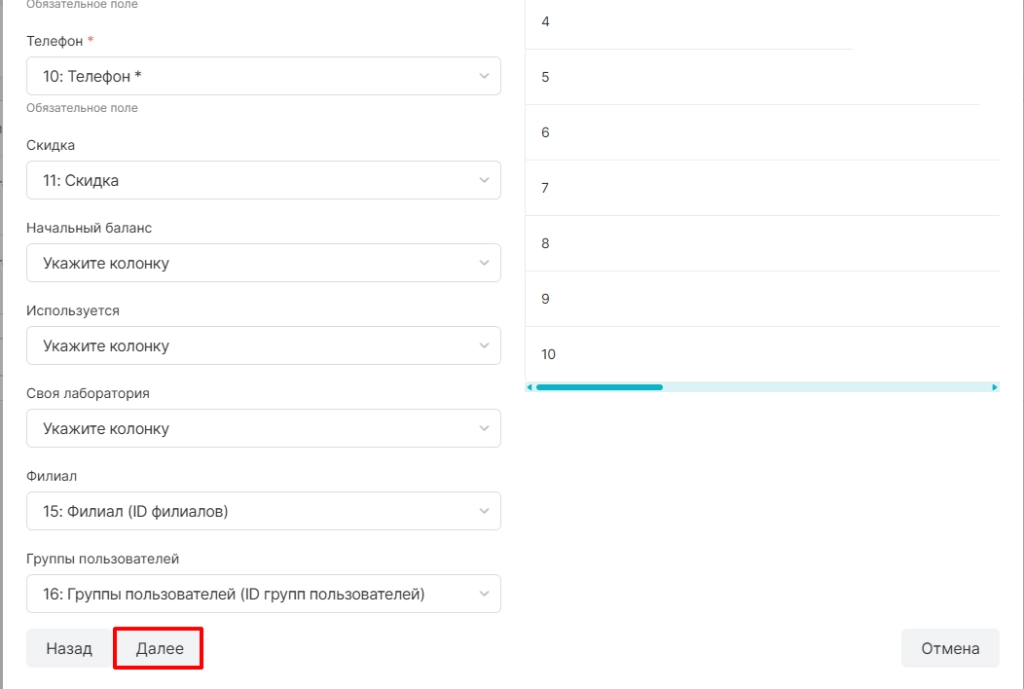
Task: Select a column for Своя лаборатория
Action: click(263, 428)
